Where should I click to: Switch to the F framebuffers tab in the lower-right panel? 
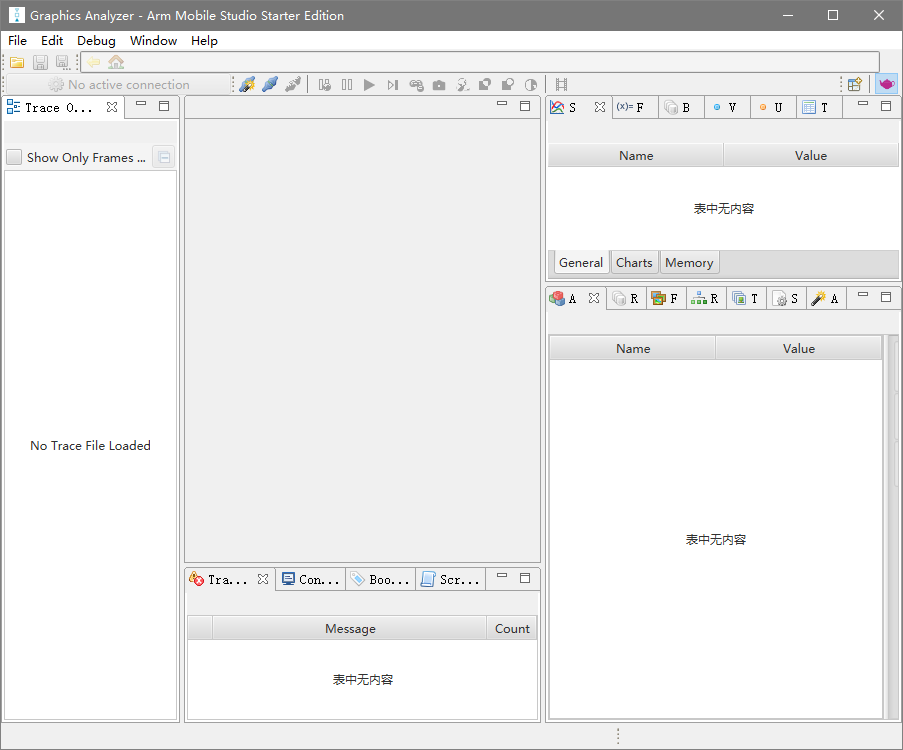(666, 298)
